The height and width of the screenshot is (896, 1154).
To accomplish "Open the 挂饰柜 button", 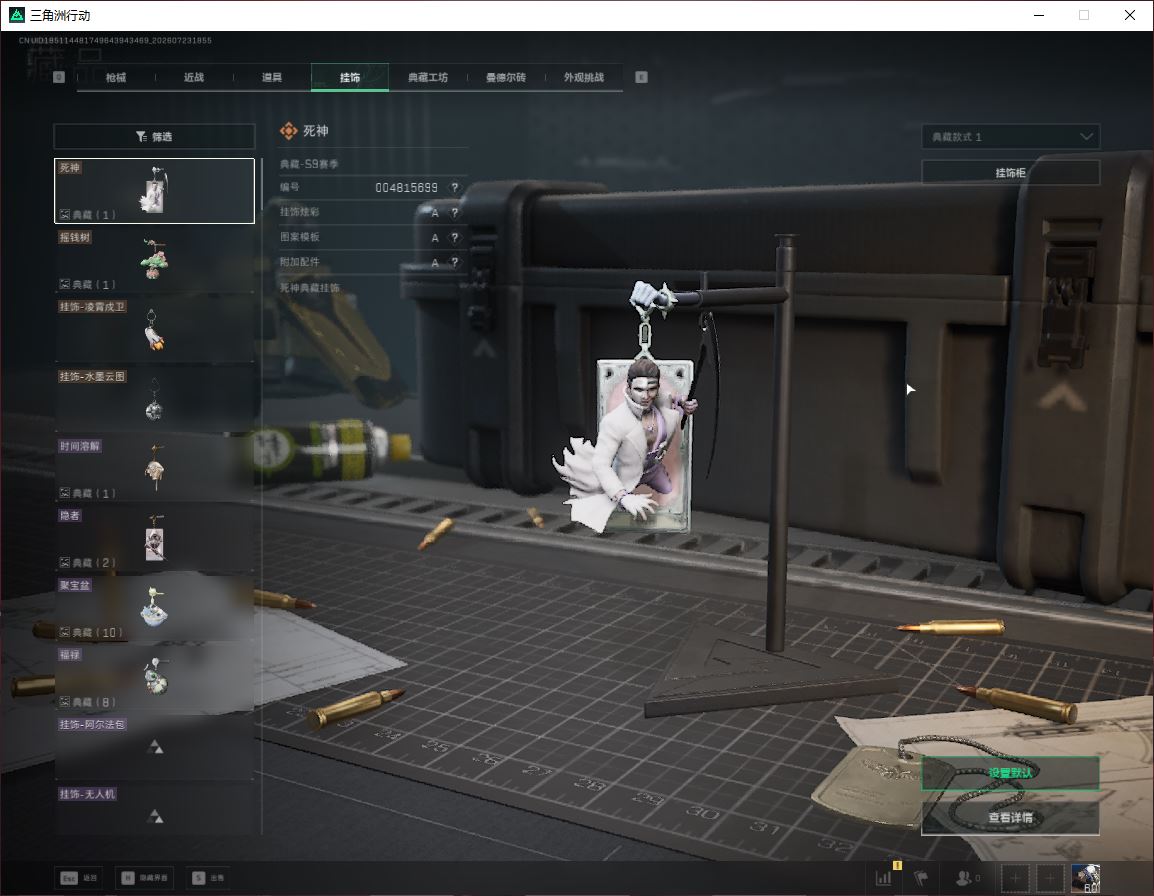I will [1010, 173].
